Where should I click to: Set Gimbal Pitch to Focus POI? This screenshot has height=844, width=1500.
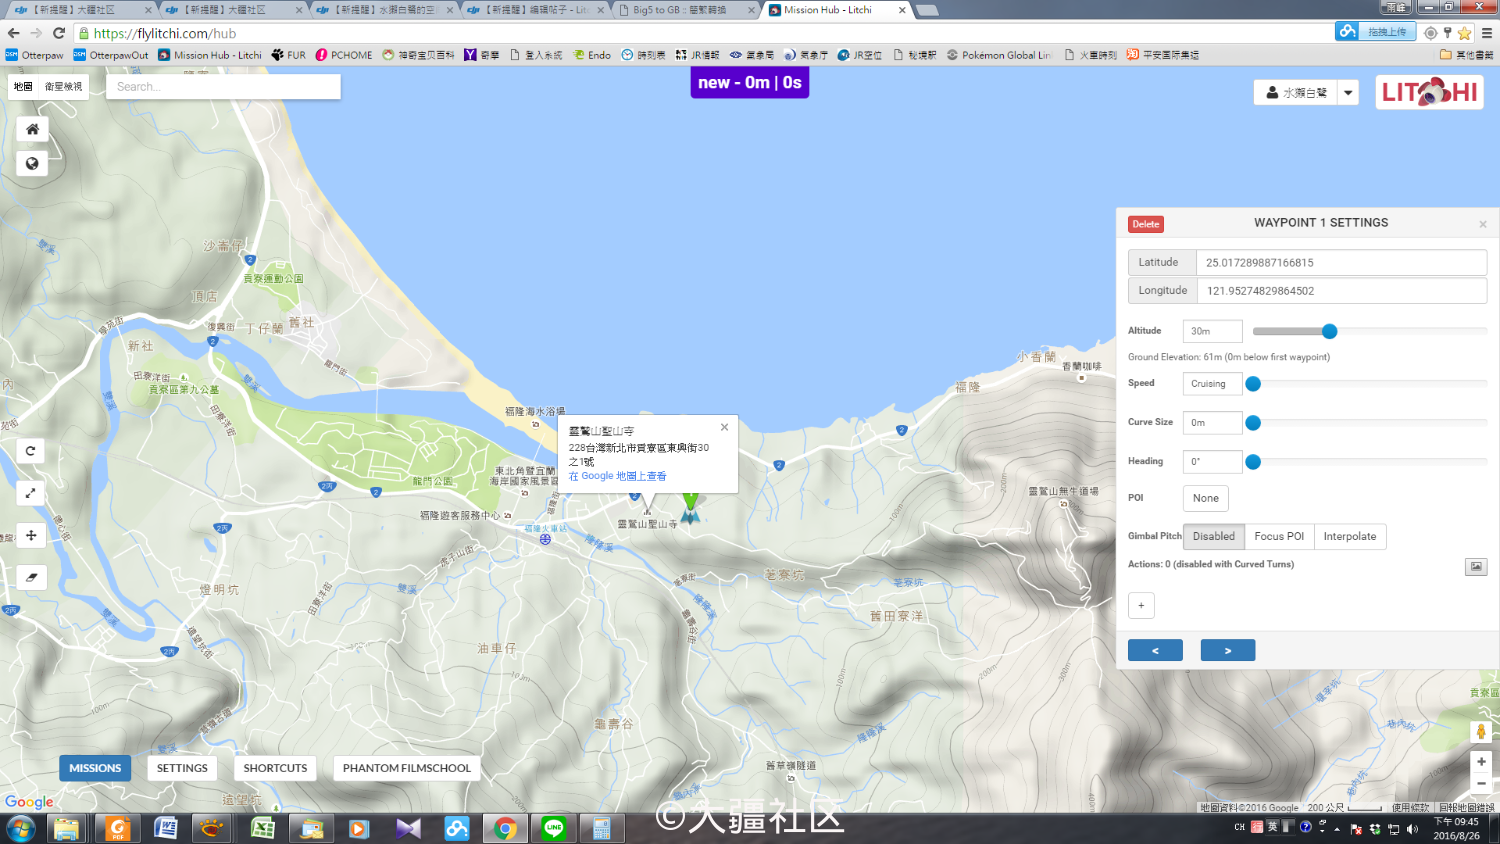click(x=1279, y=537)
